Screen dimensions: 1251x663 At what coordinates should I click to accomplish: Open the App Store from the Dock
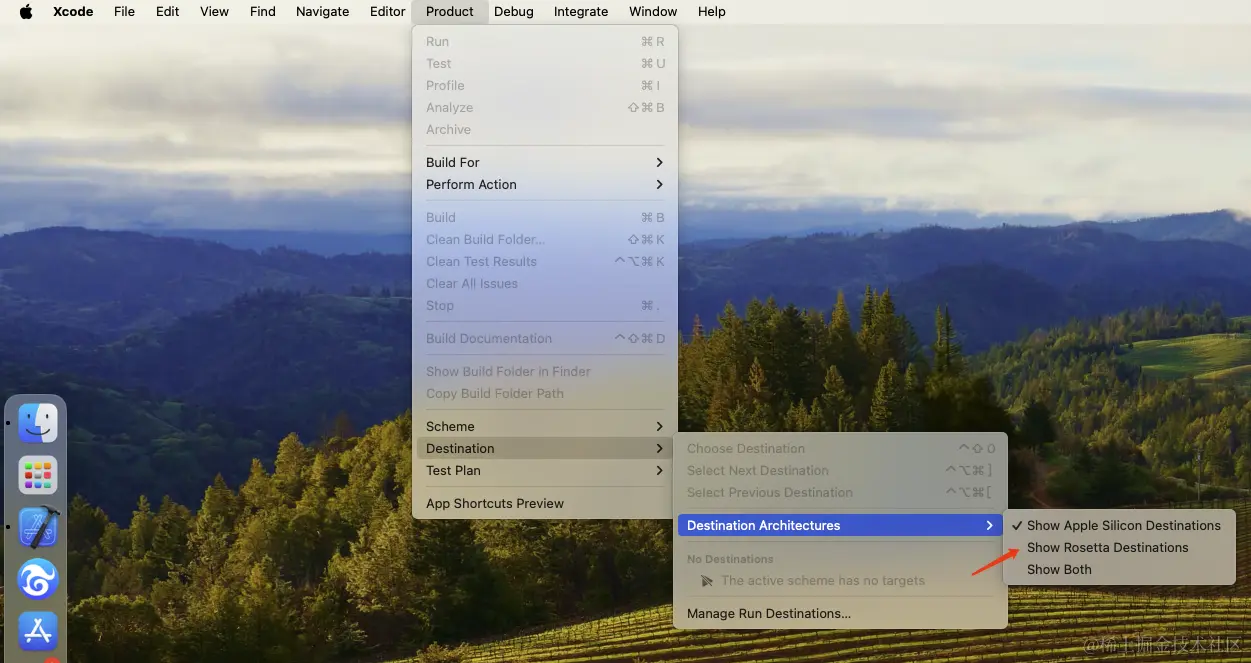(x=37, y=631)
